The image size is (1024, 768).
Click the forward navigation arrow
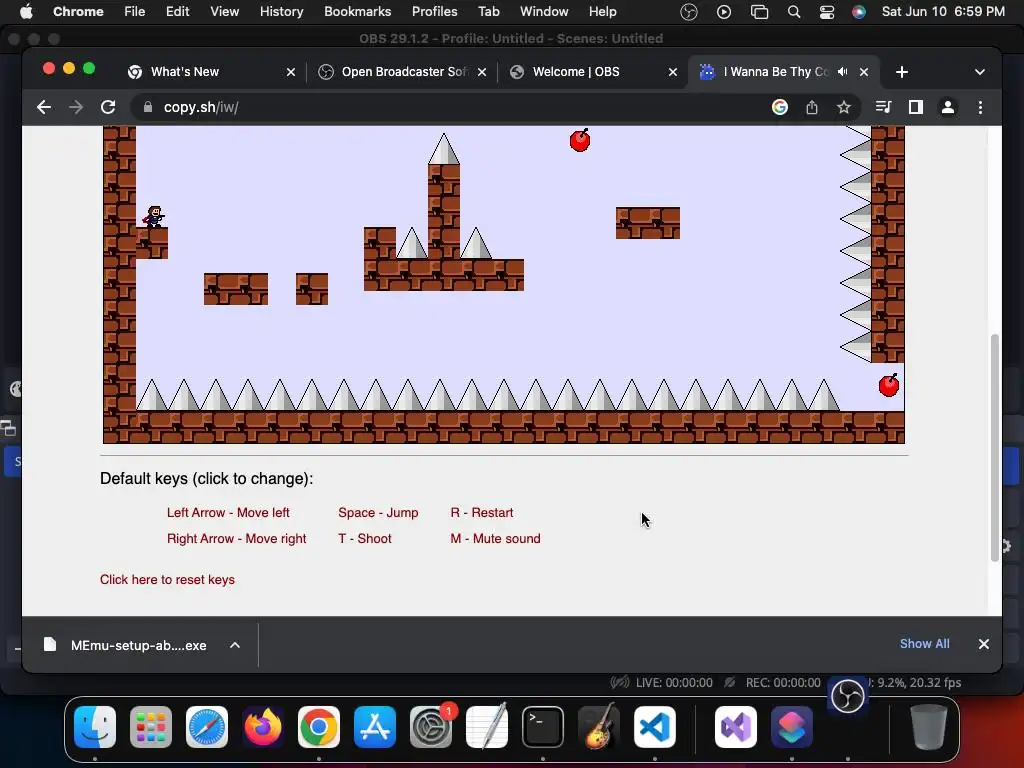tap(76, 107)
